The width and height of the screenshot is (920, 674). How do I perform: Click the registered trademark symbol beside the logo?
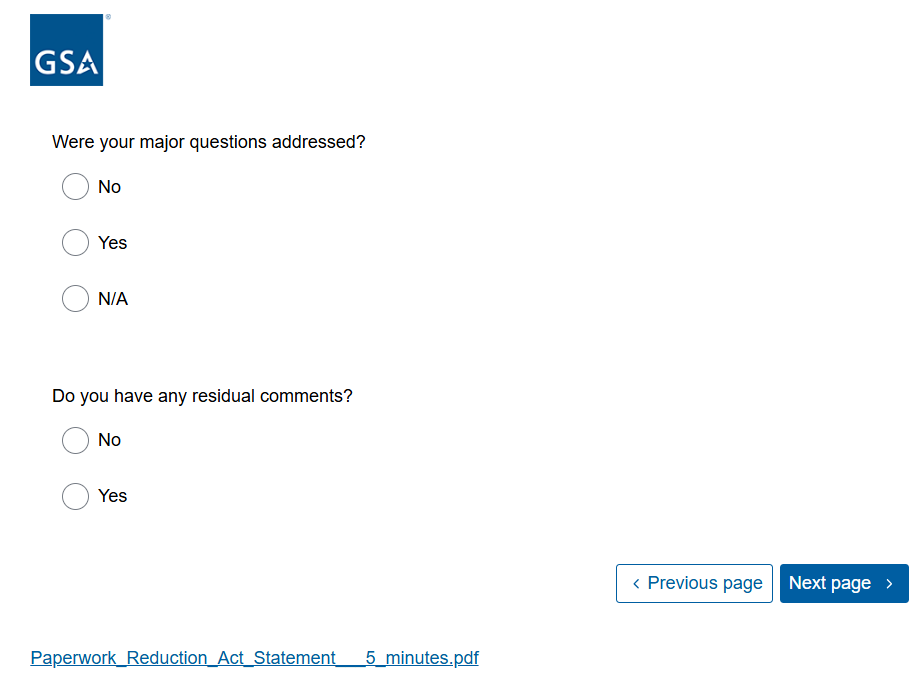(108, 17)
